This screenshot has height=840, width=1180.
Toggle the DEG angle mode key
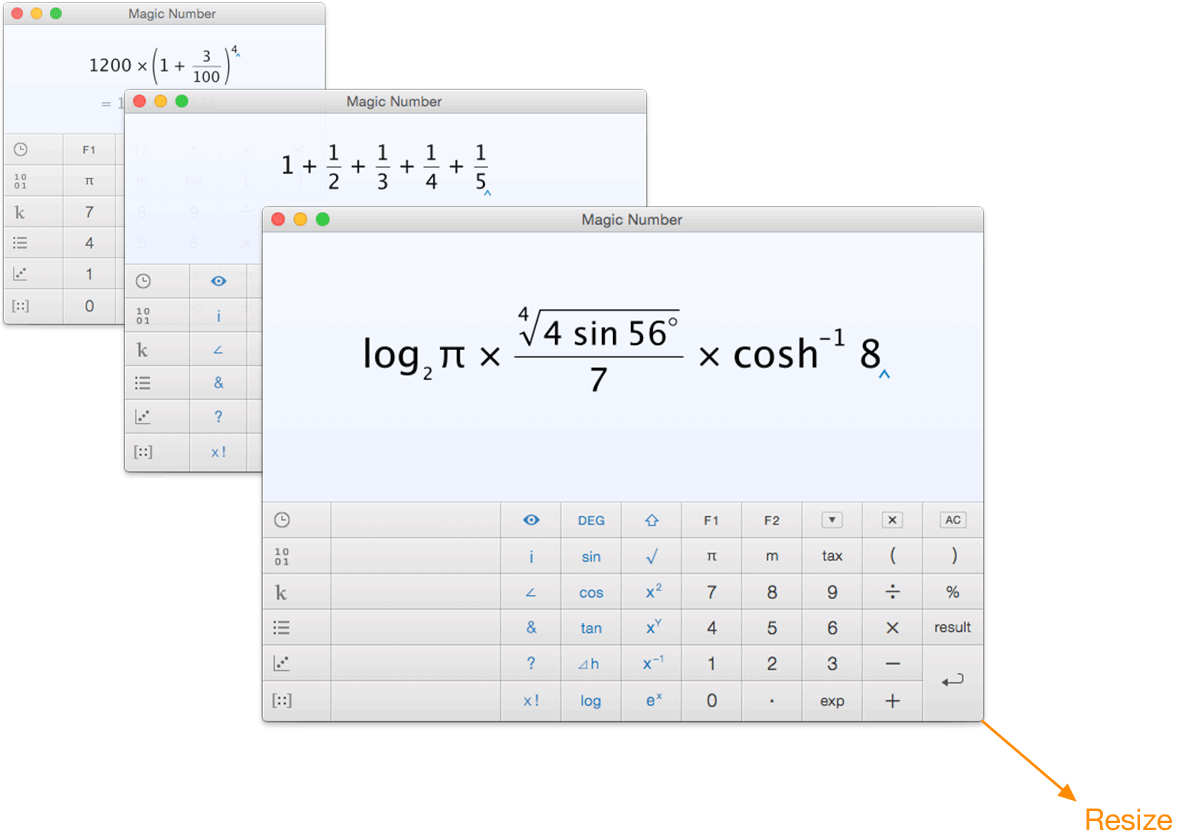pos(591,520)
